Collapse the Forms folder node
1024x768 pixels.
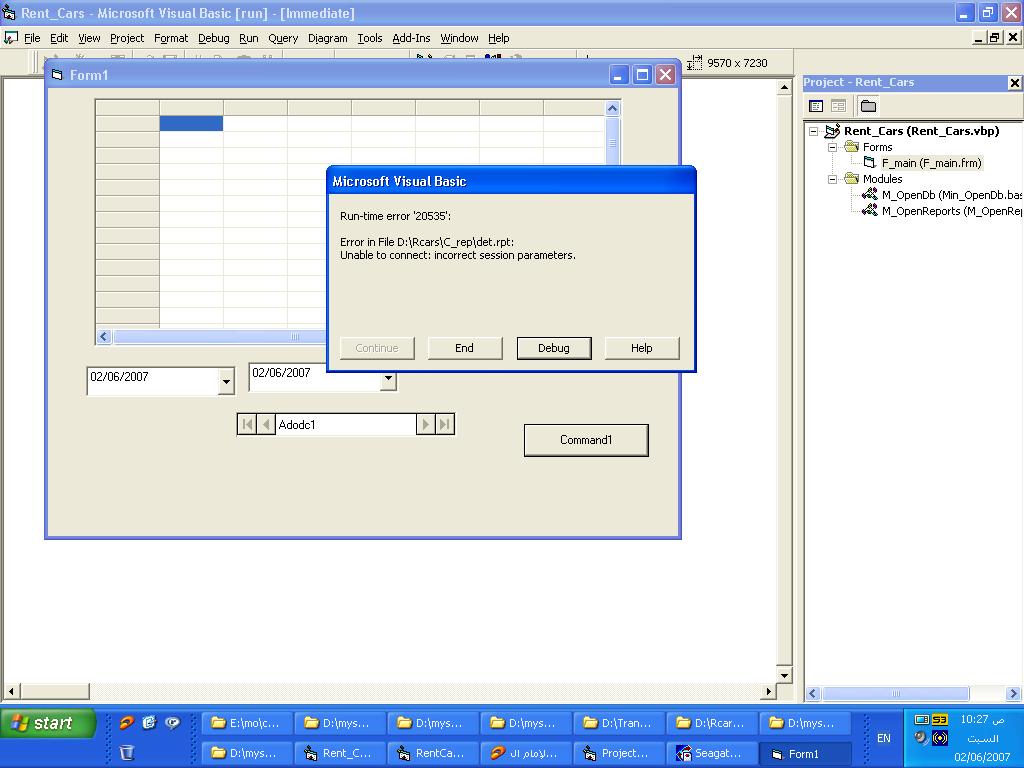(x=832, y=148)
